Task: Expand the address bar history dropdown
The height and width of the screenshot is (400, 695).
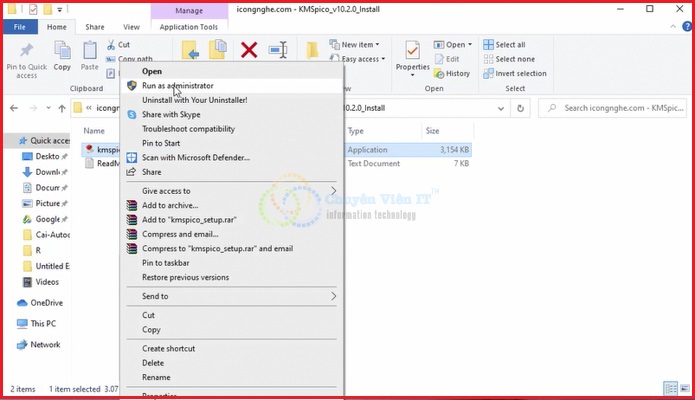Action: click(x=501, y=108)
